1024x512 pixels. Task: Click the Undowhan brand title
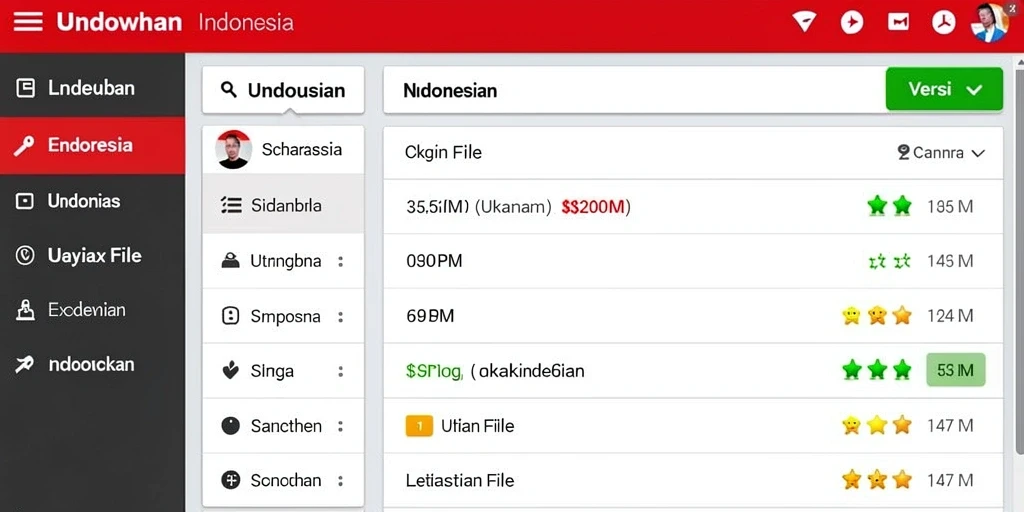click(120, 22)
